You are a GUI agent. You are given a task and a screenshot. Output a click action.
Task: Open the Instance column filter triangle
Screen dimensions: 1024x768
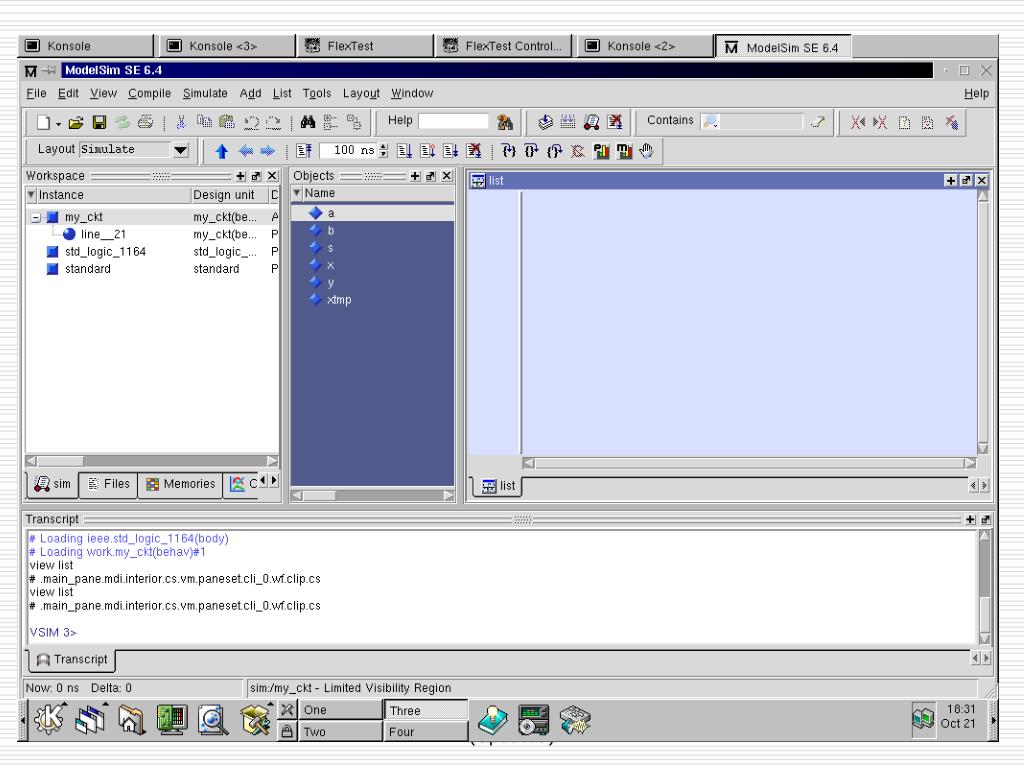coord(31,195)
